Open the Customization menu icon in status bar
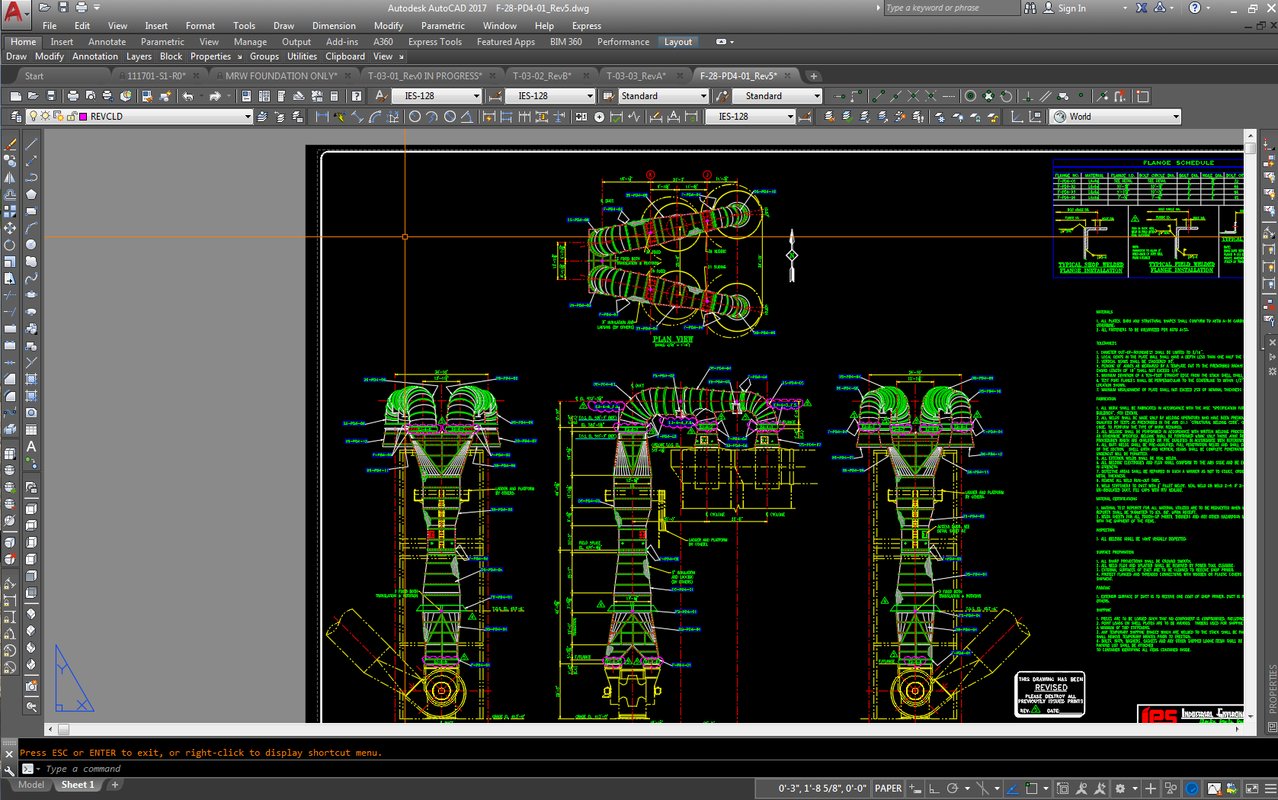The image size is (1278, 800). 1270,788
